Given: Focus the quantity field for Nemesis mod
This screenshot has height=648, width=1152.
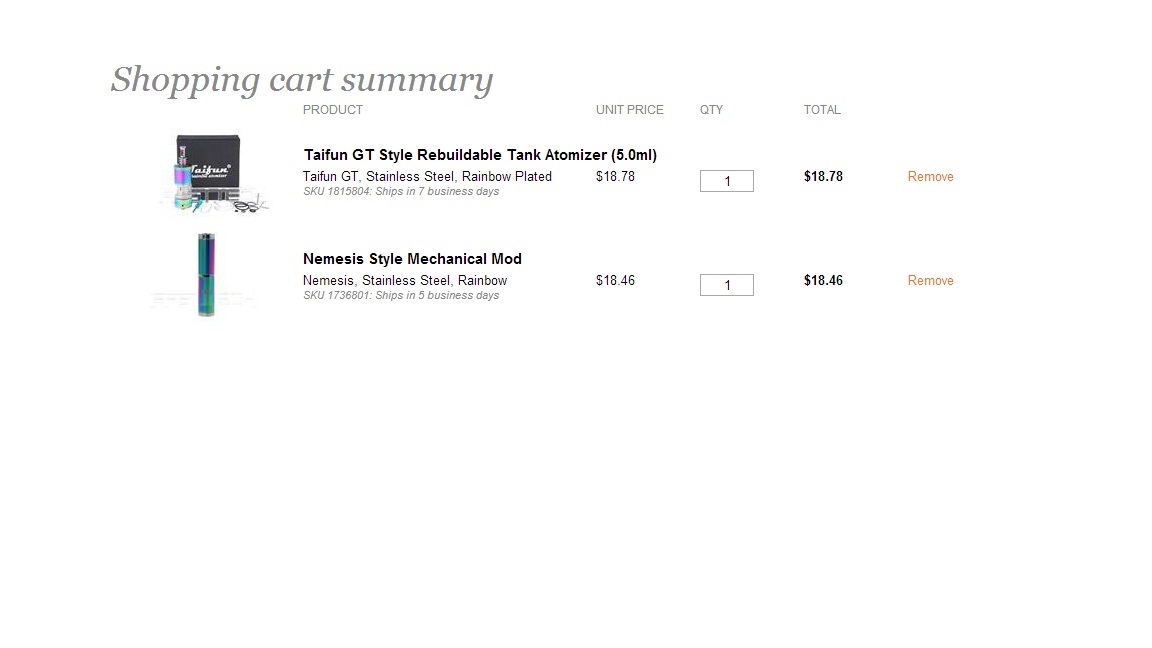Looking at the screenshot, I should point(727,285).
